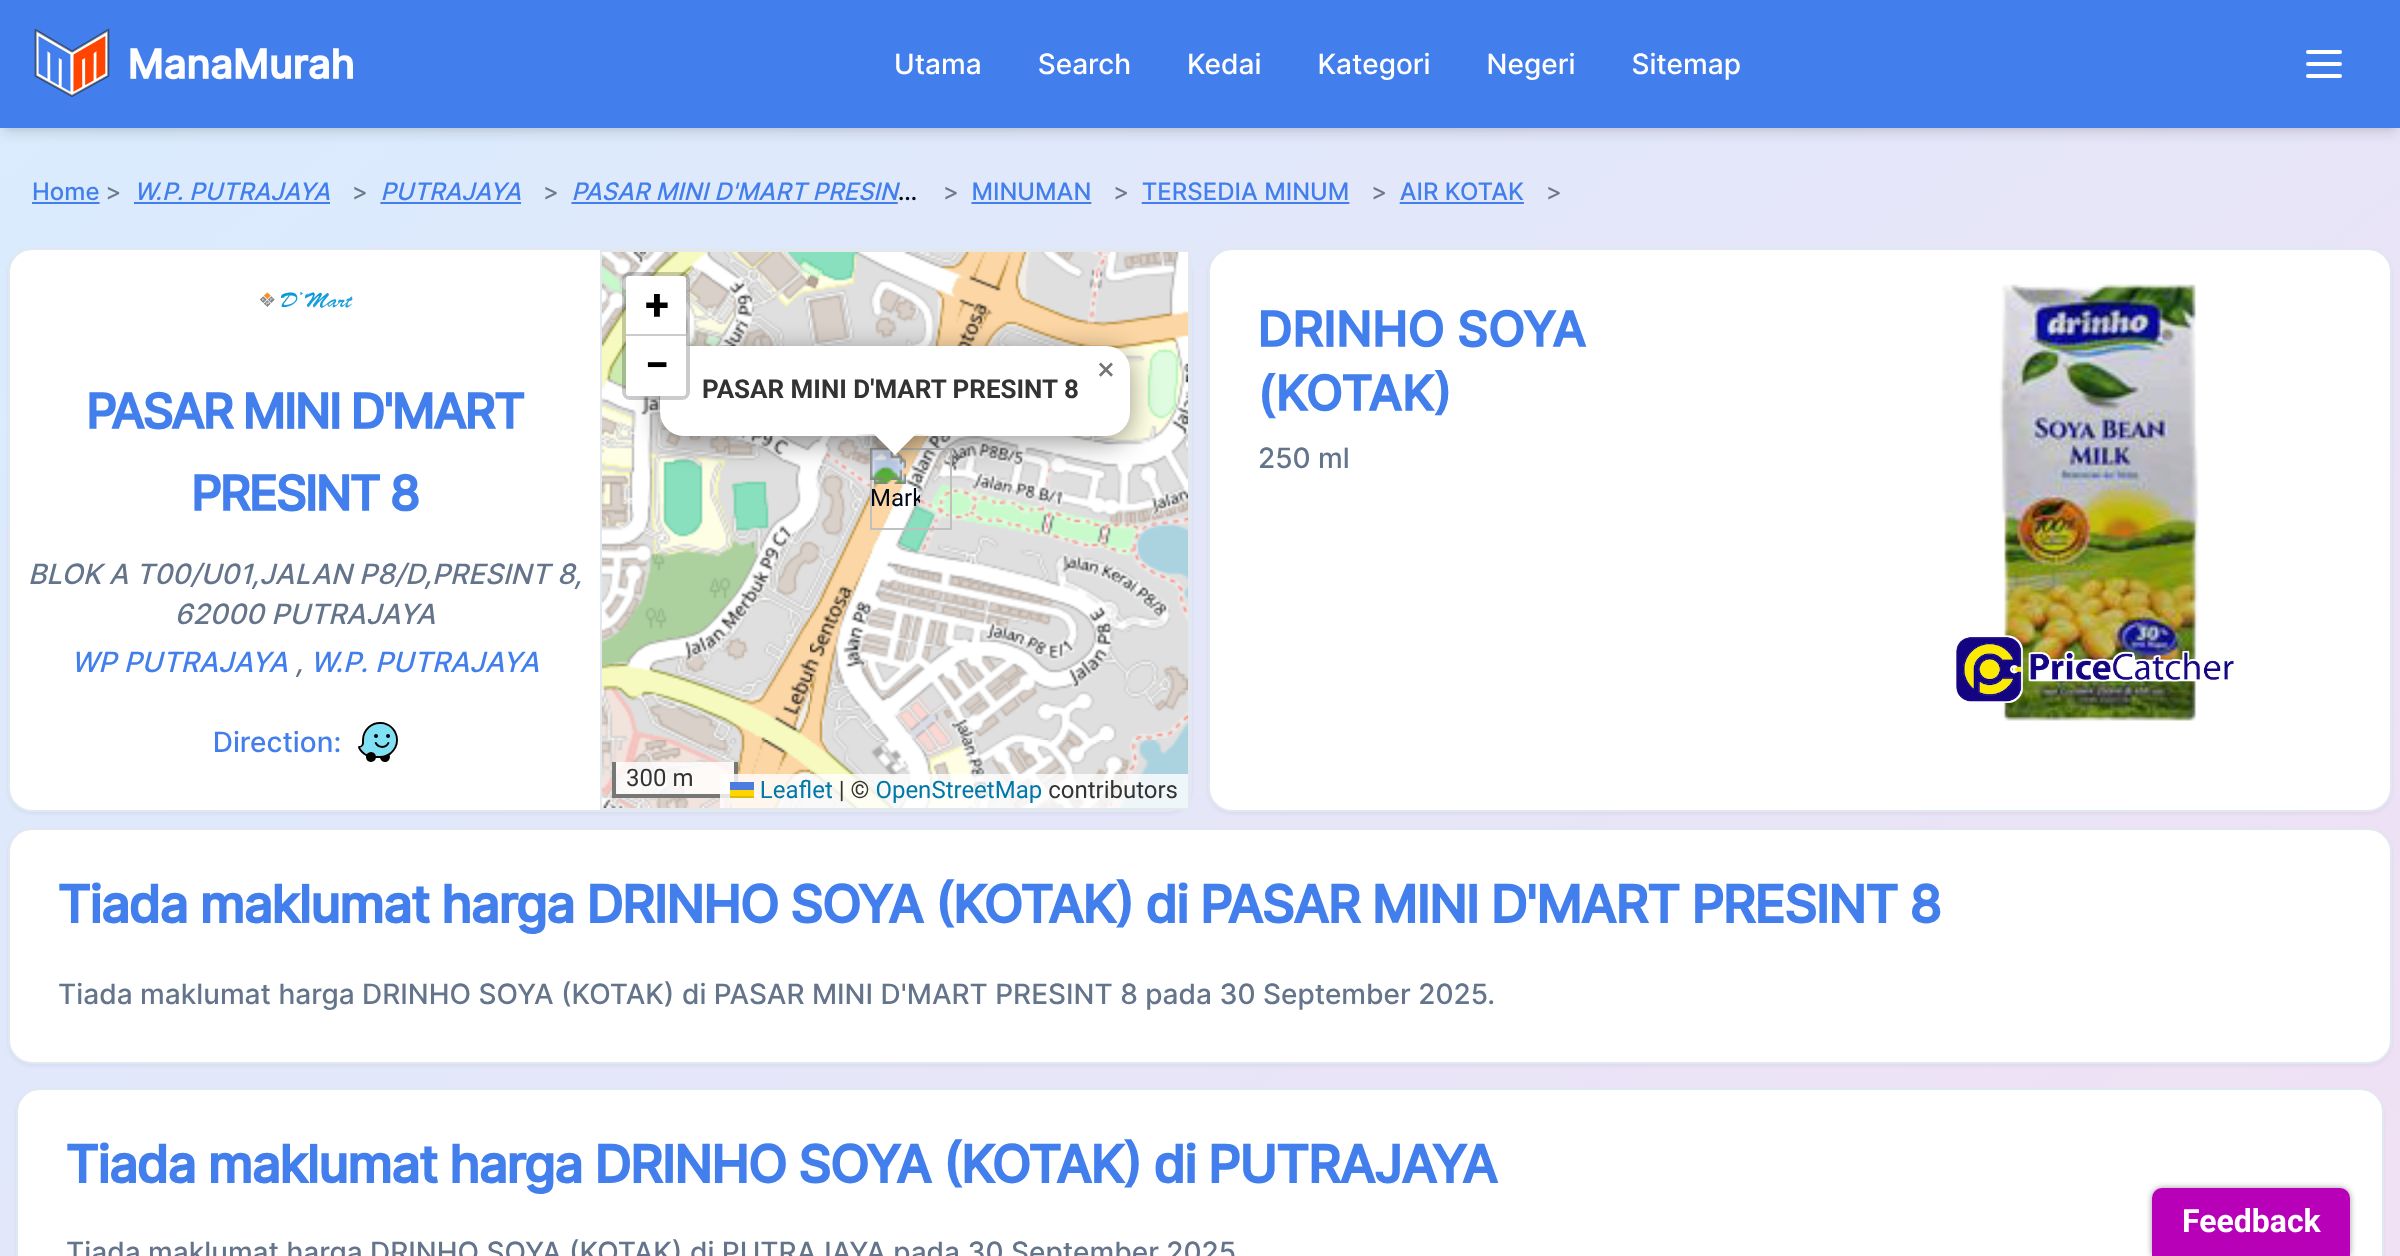The width and height of the screenshot is (2400, 1256).
Task: Open Waze directions icon
Action: point(378,742)
